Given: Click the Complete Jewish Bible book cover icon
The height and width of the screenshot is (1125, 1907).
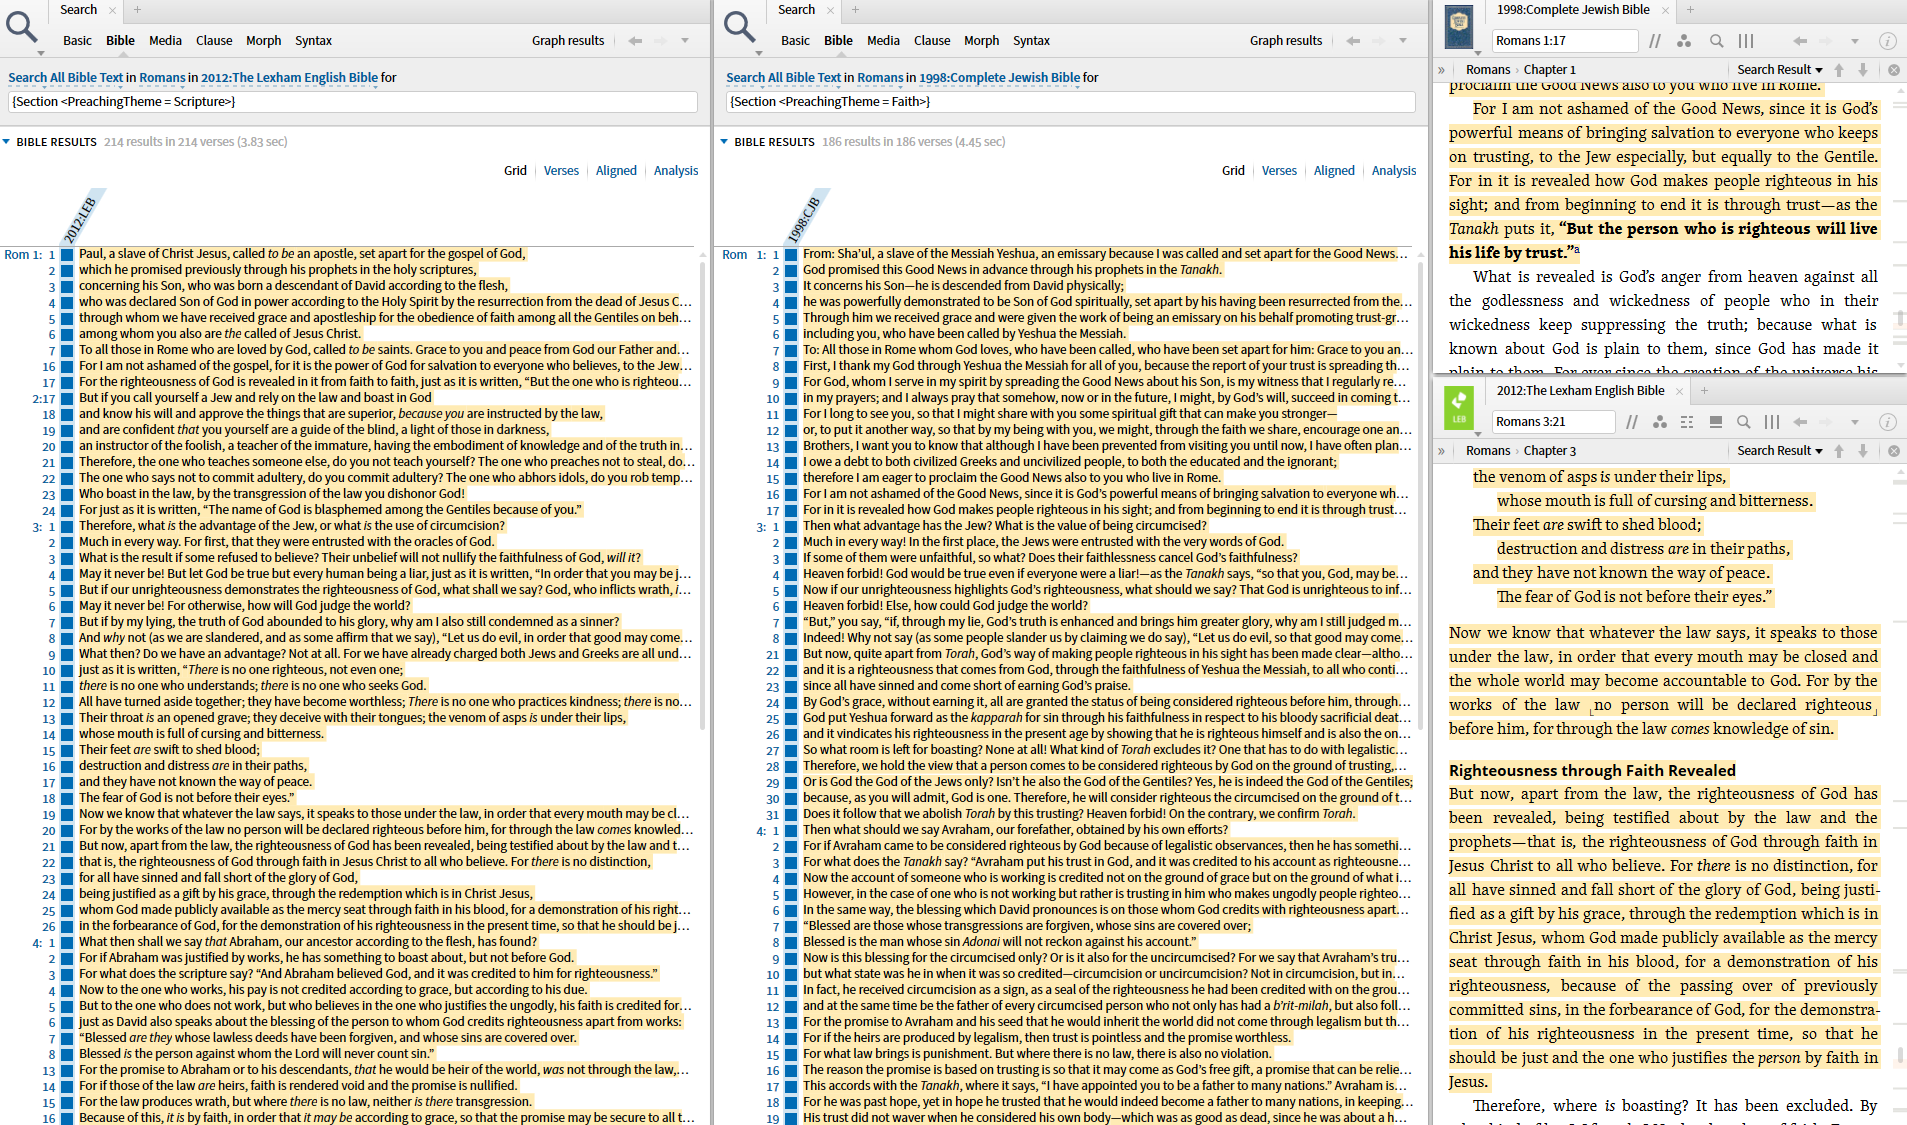Looking at the screenshot, I should 1459,25.
